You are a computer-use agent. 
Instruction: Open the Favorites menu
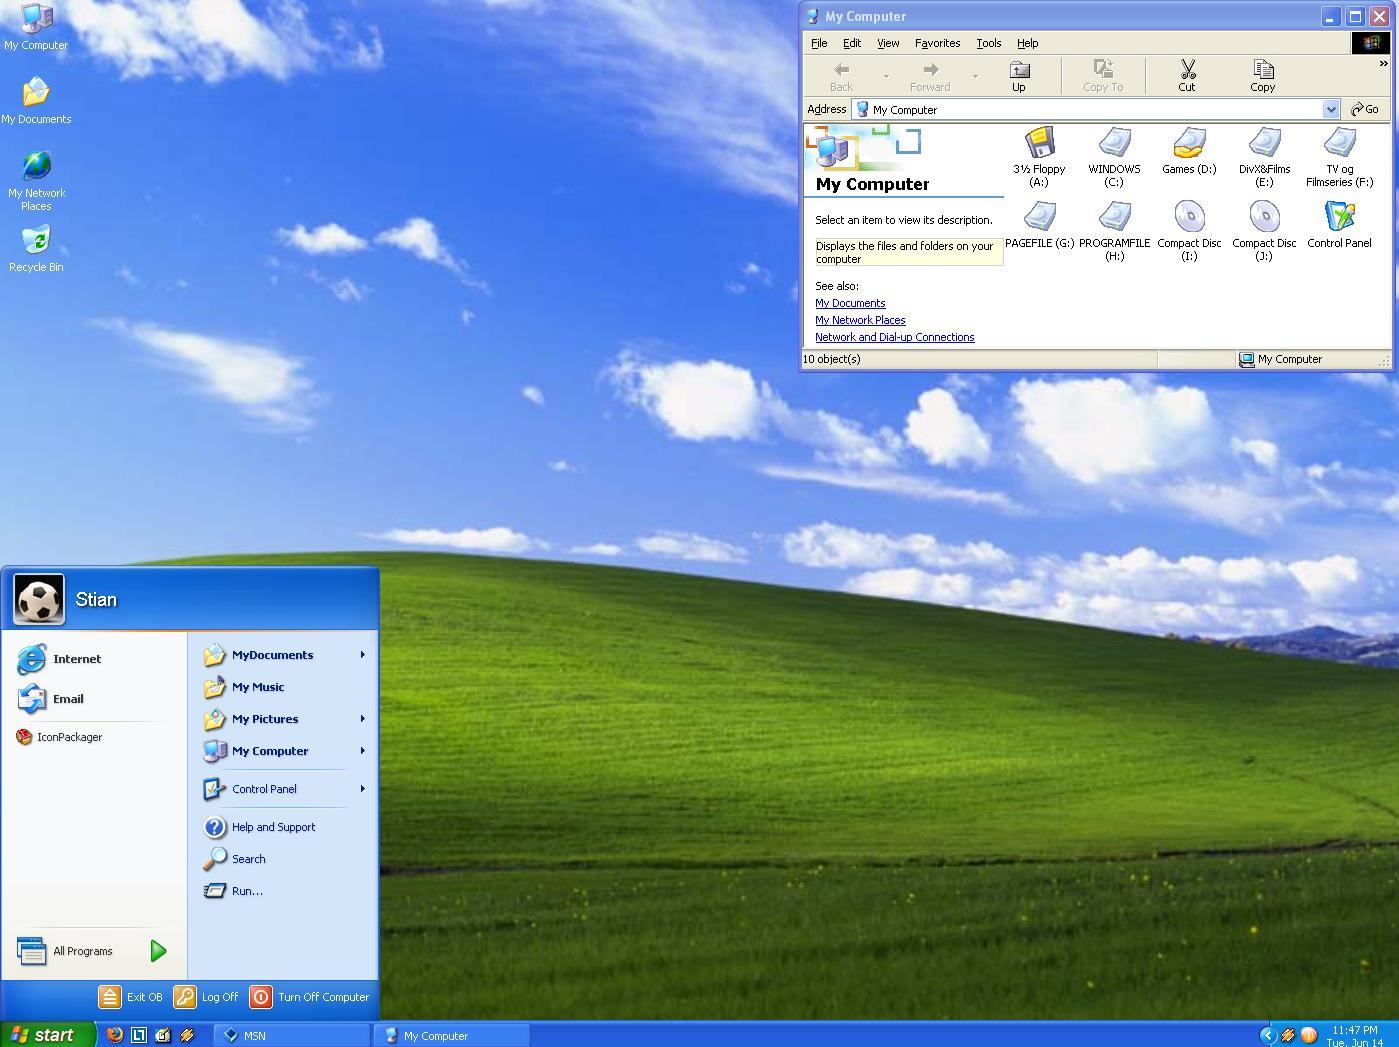938,43
